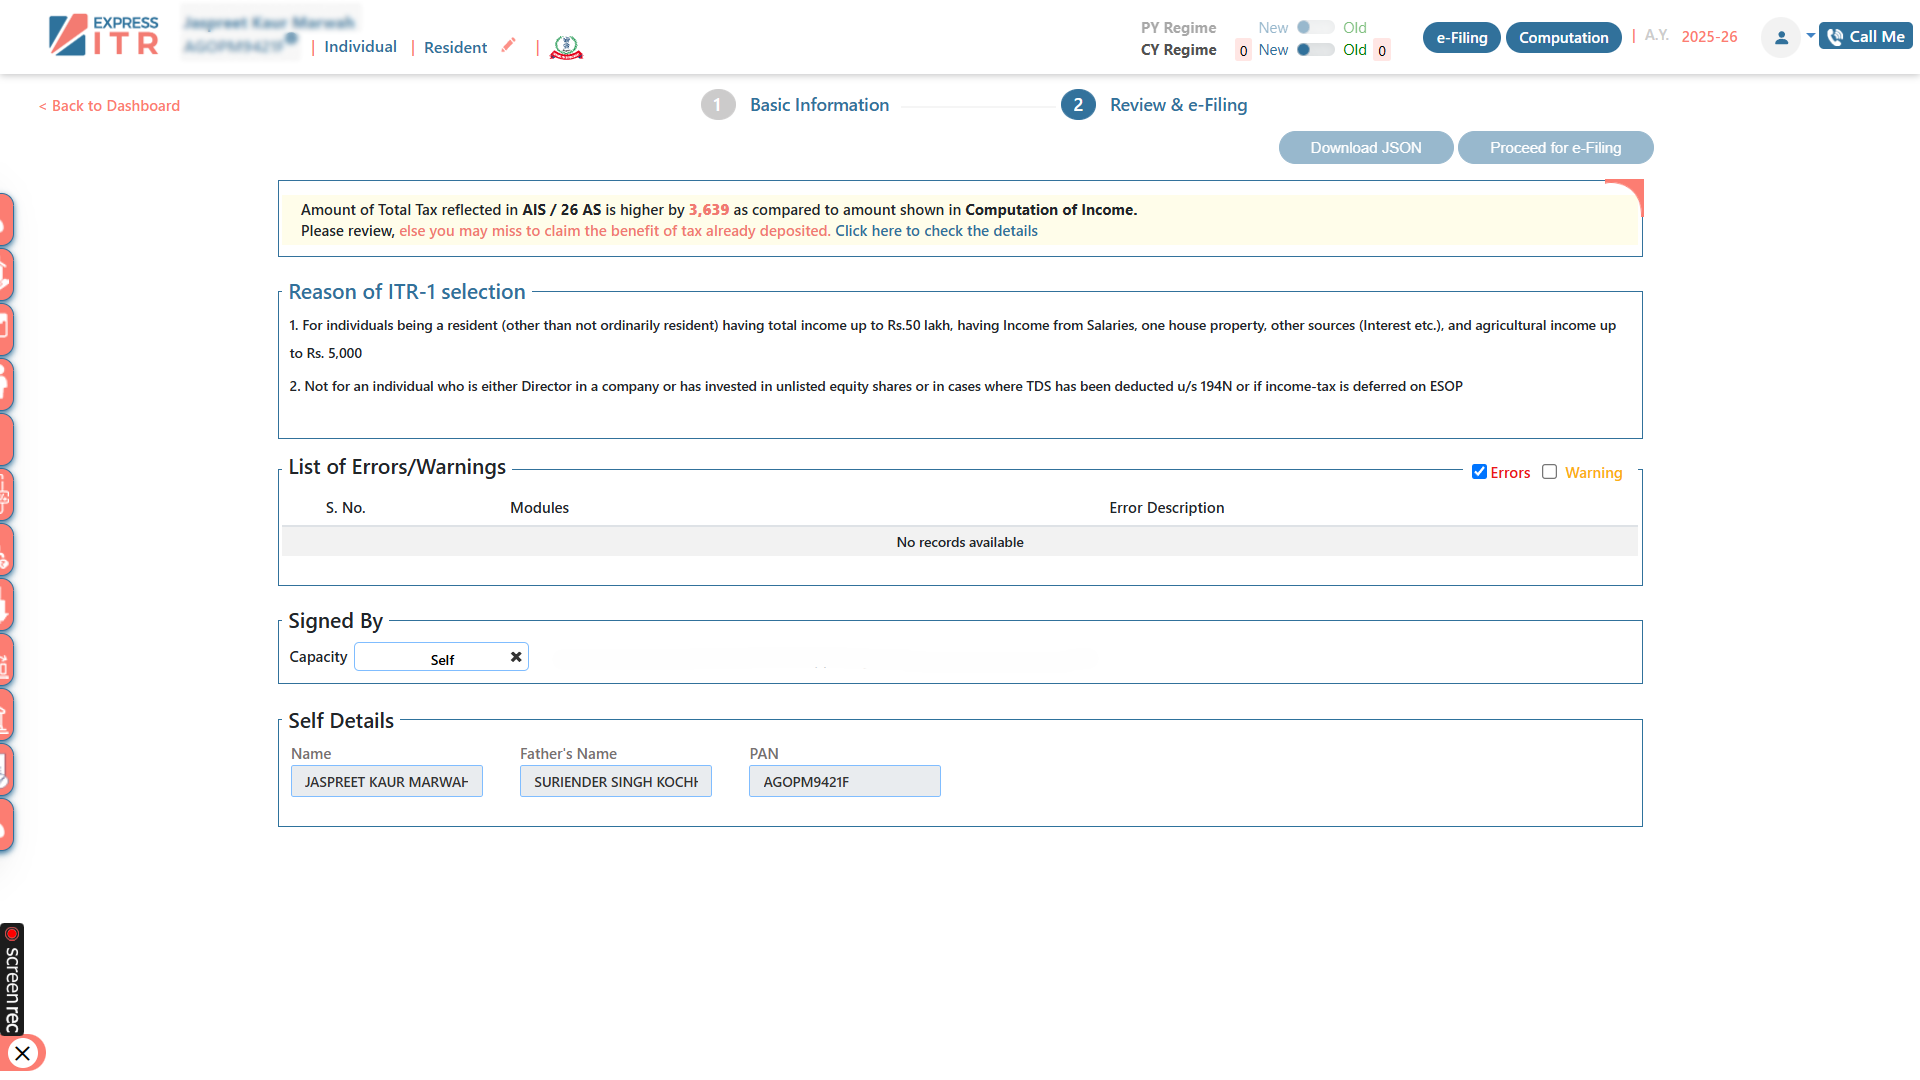Click the Download JSON button
Viewport: 1920px width, 1080px height.
[1365, 147]
